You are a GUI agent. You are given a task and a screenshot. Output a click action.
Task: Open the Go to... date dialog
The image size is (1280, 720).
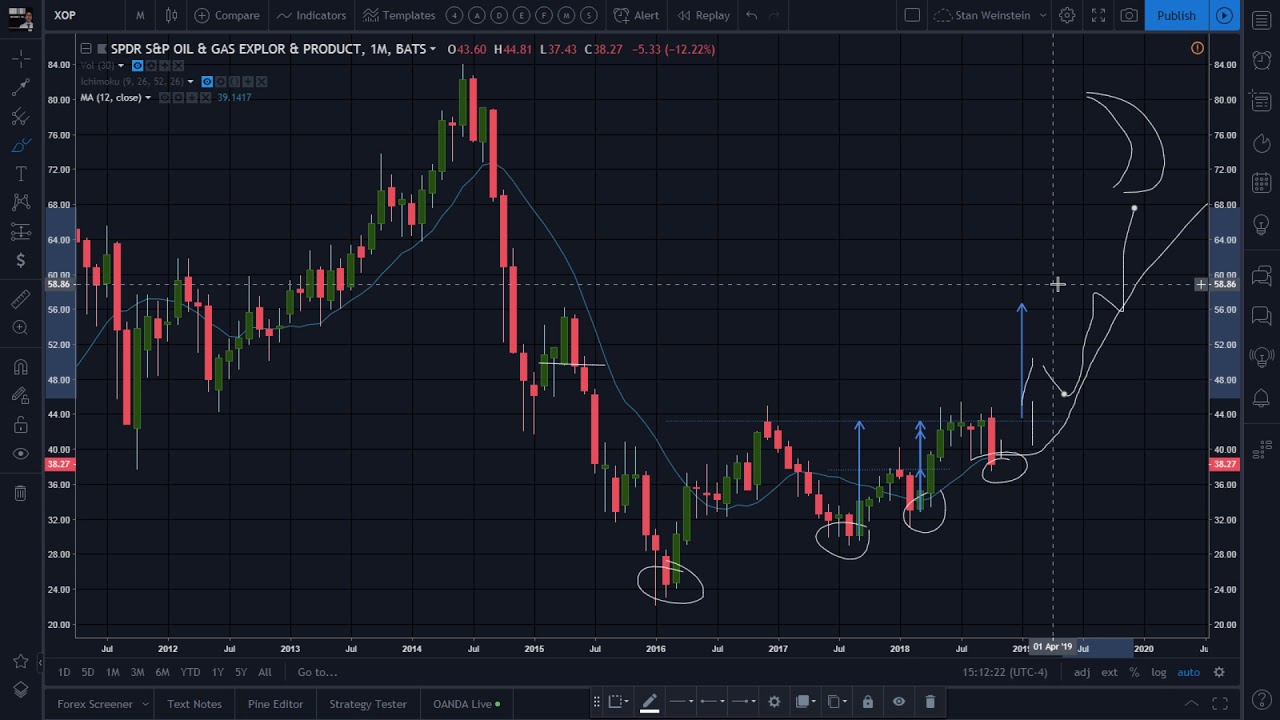317,672
